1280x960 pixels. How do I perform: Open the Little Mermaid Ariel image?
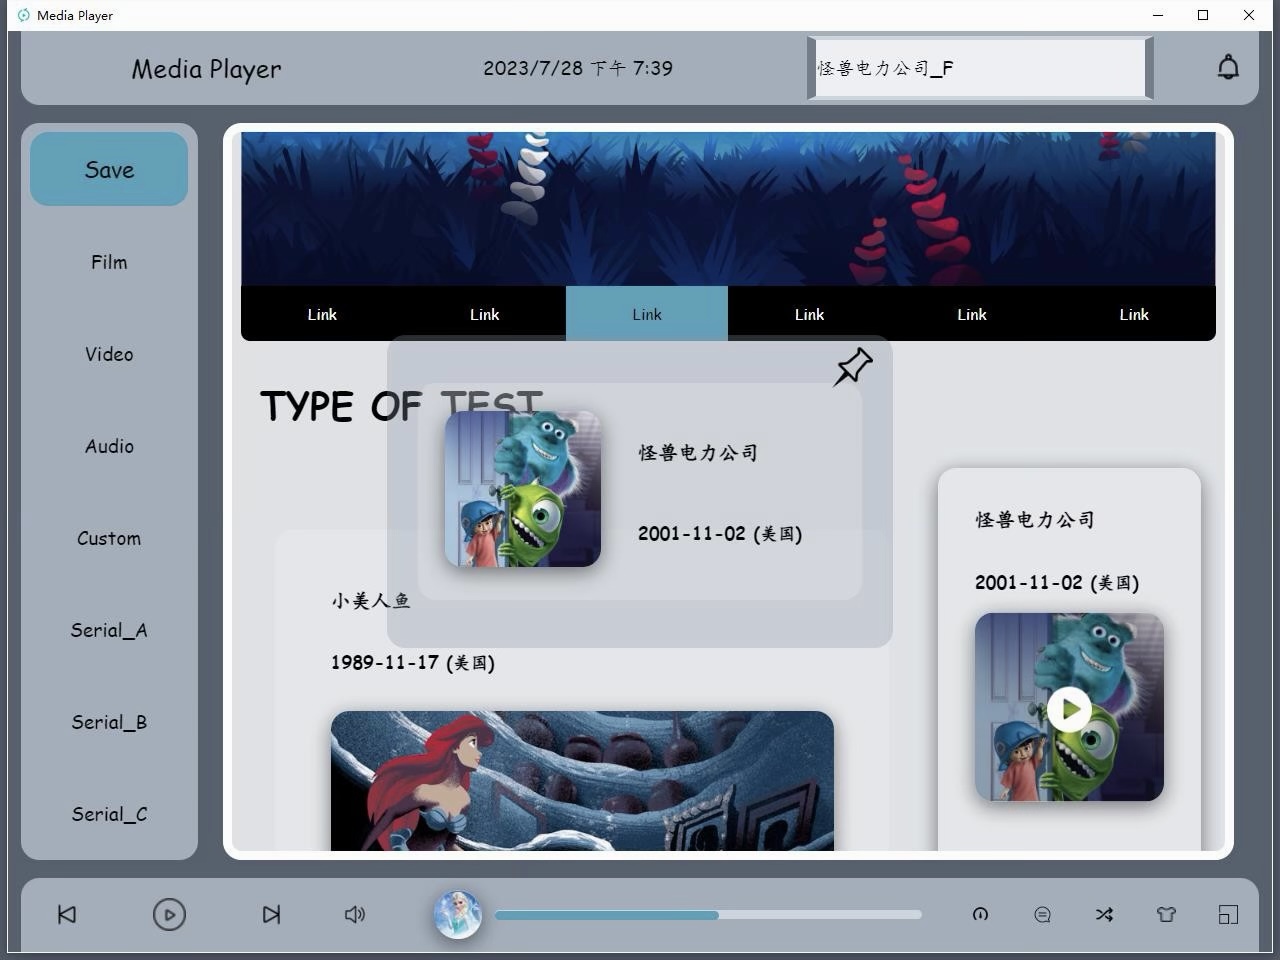click(582, 781)
